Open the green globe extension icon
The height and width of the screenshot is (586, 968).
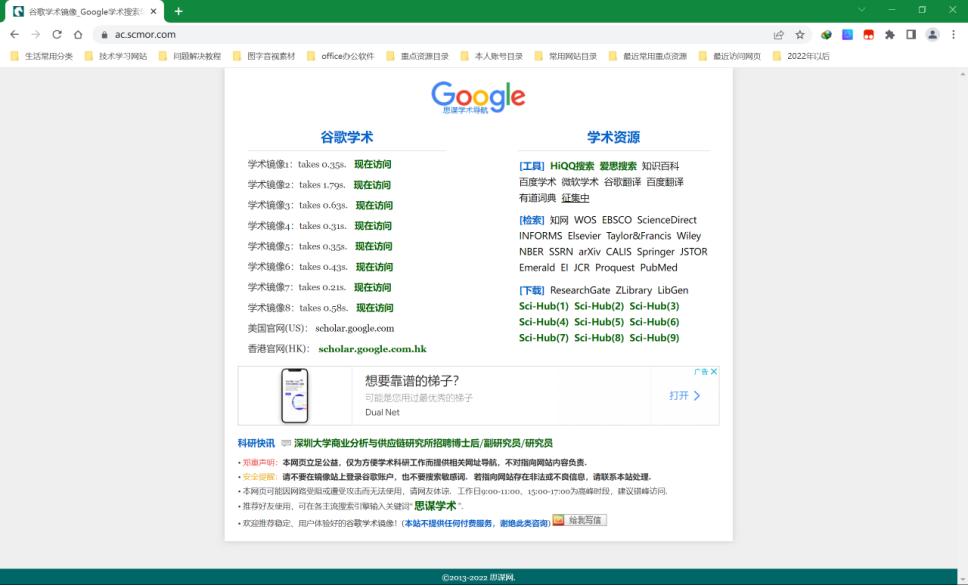point(826,35)
